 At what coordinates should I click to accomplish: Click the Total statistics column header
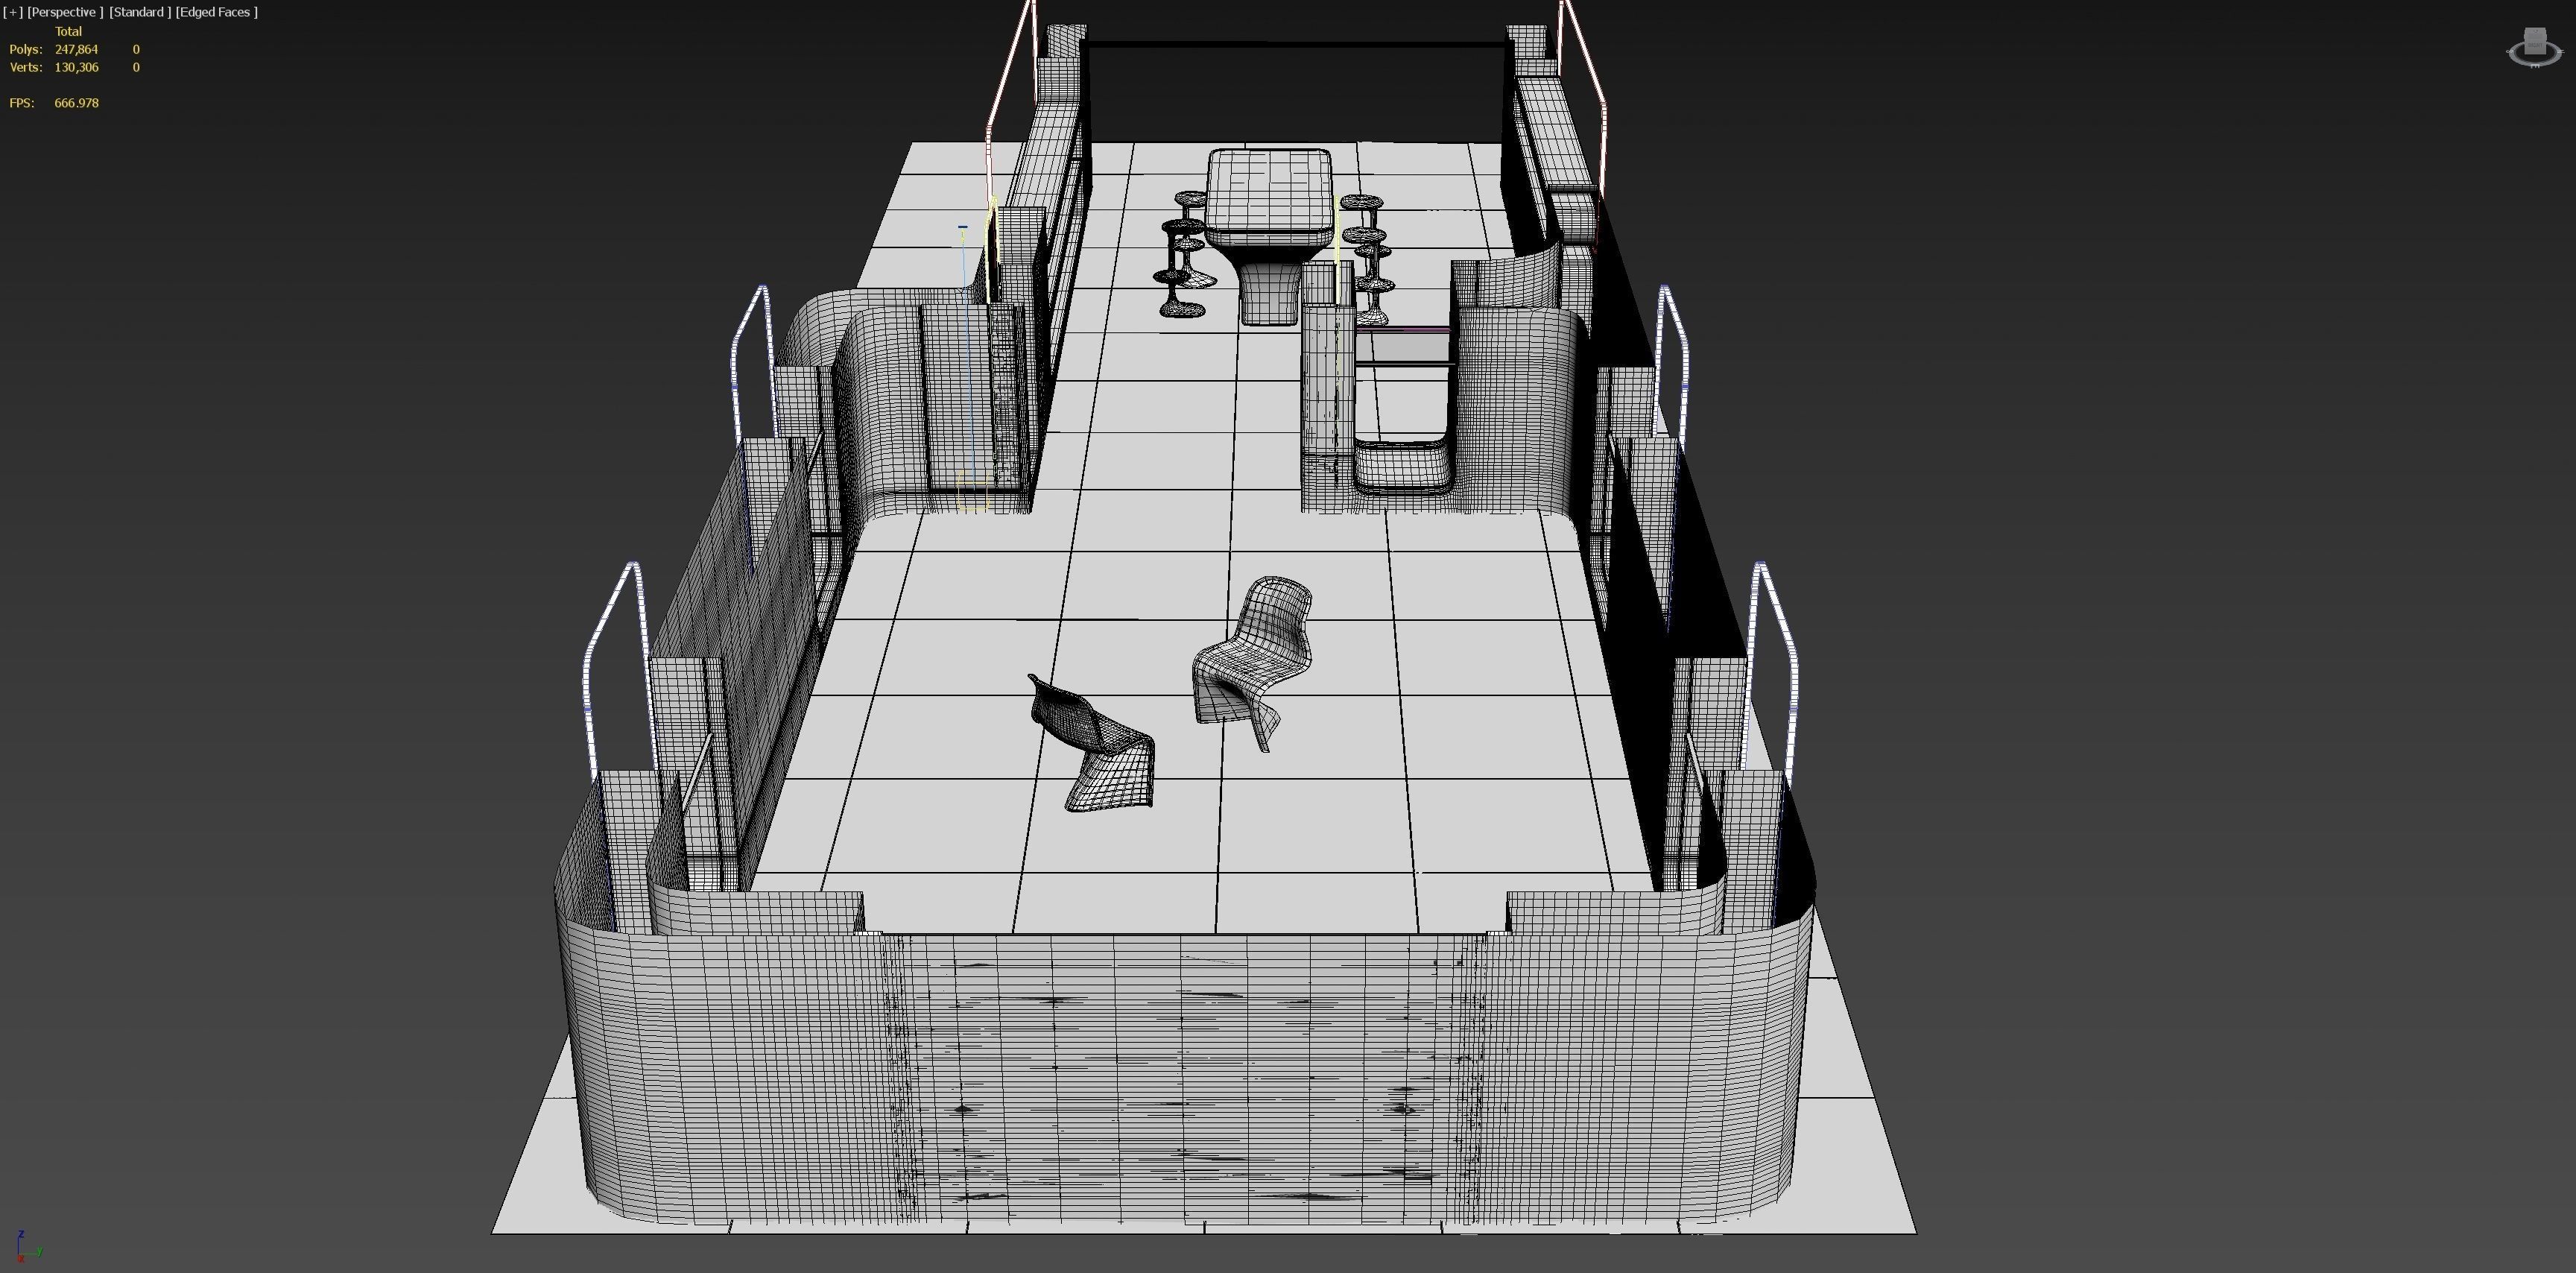[68, 31]
